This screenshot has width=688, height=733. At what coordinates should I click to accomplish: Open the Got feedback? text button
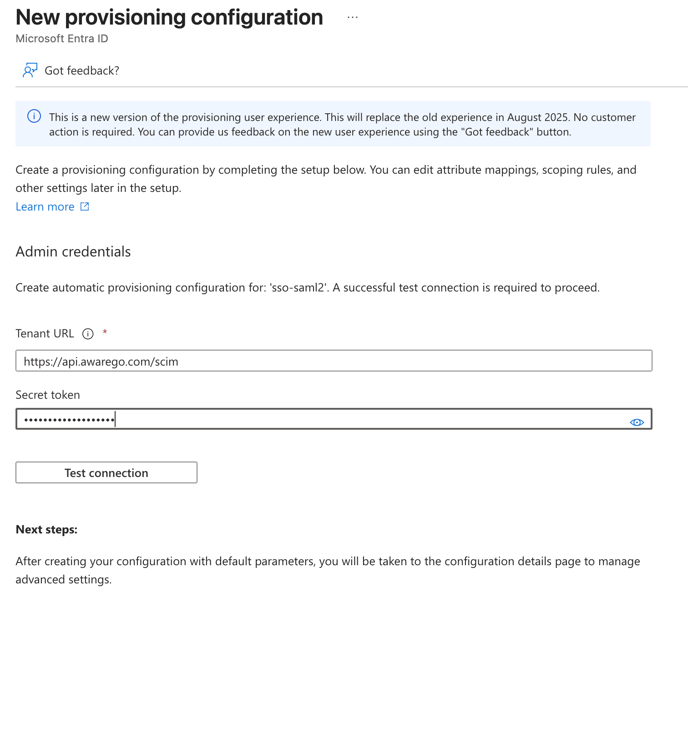[82, 71]
